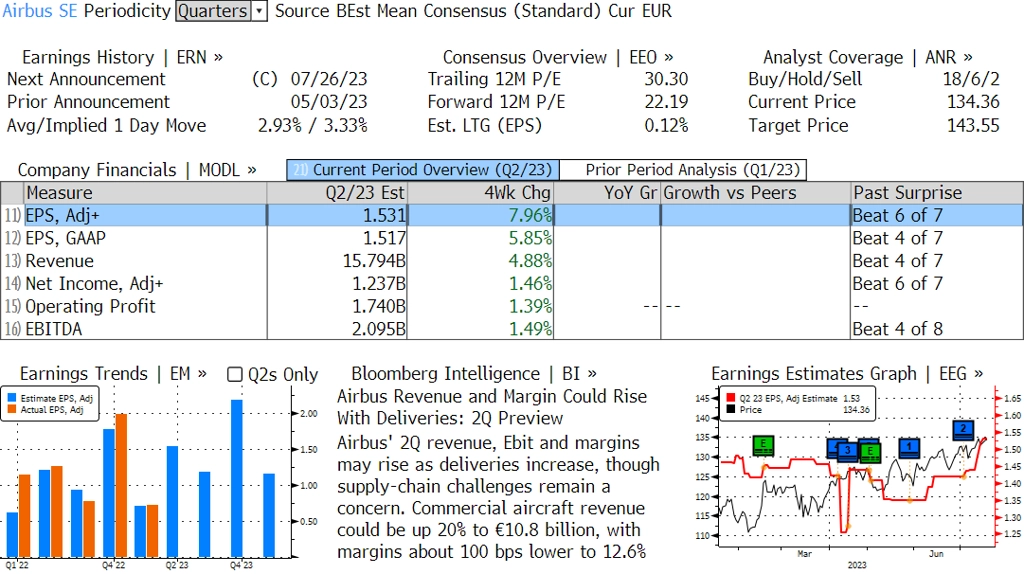Select the EPS, GAAP row
The height and width of the screenshot is (574, 1024).
pos(512,238)
